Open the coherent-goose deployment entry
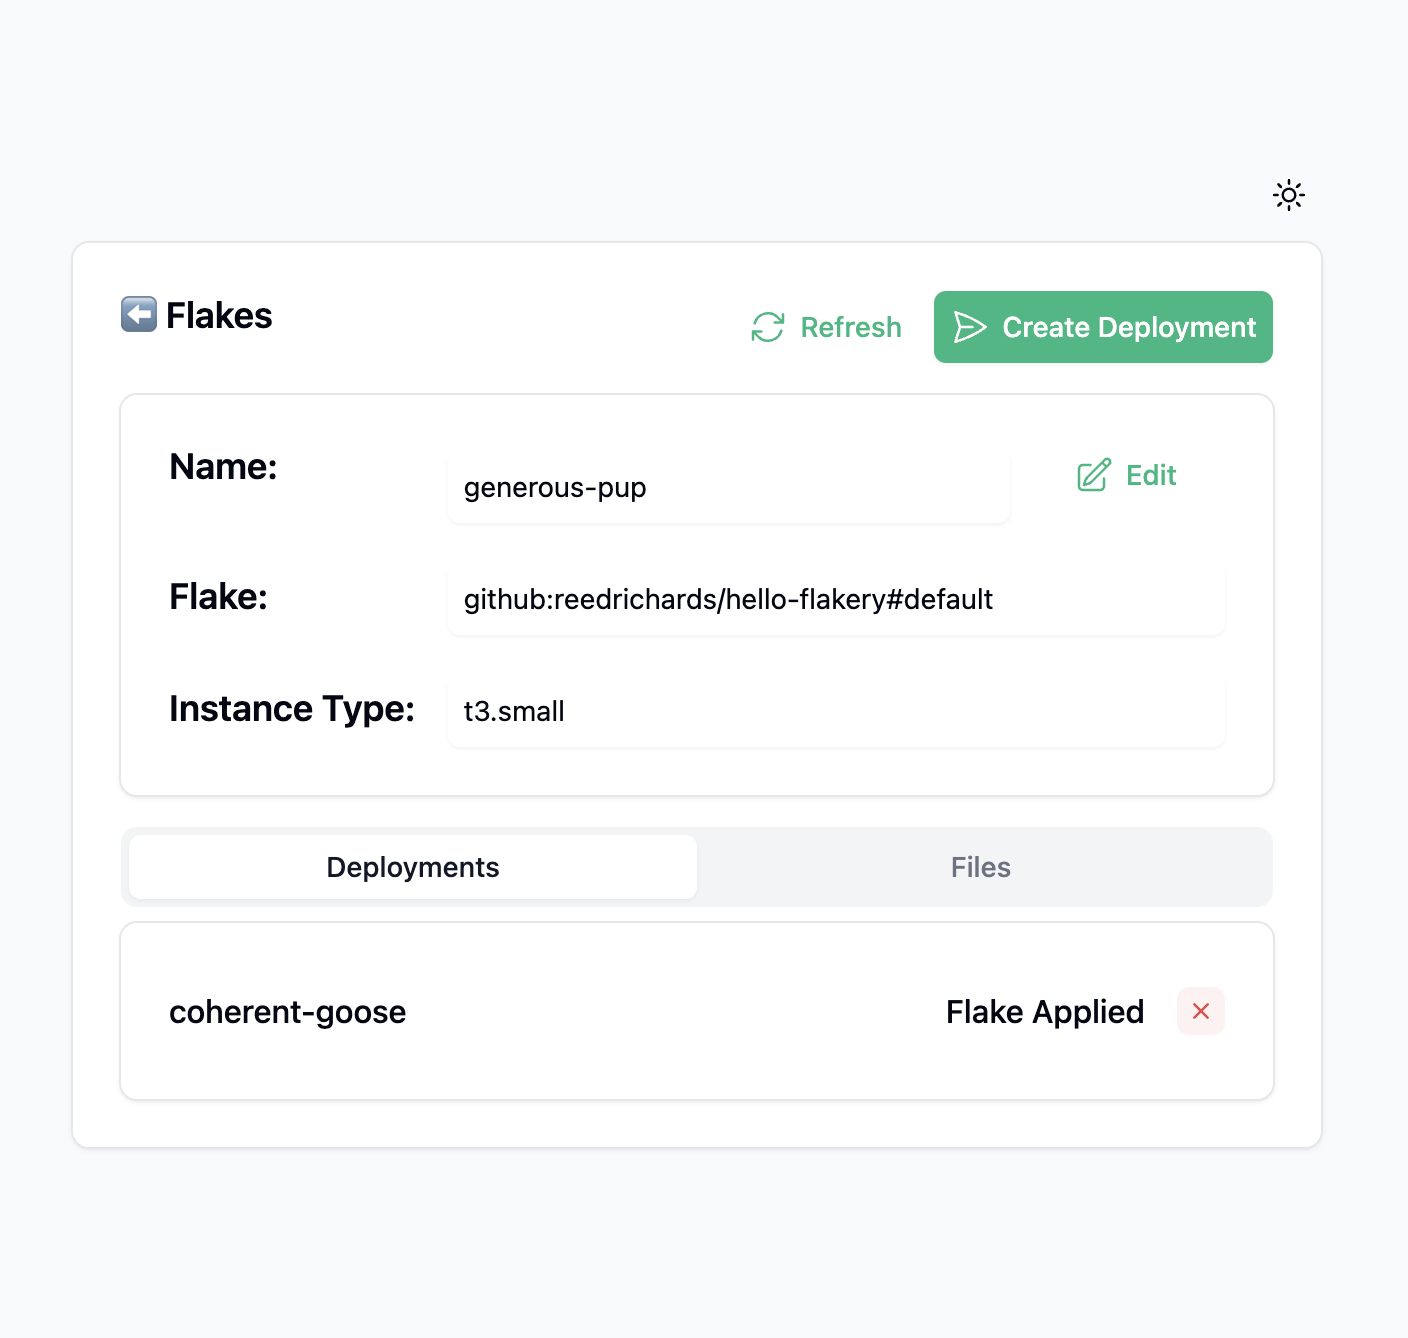Viewport: 1408px width, 1338px height. 288,1012
